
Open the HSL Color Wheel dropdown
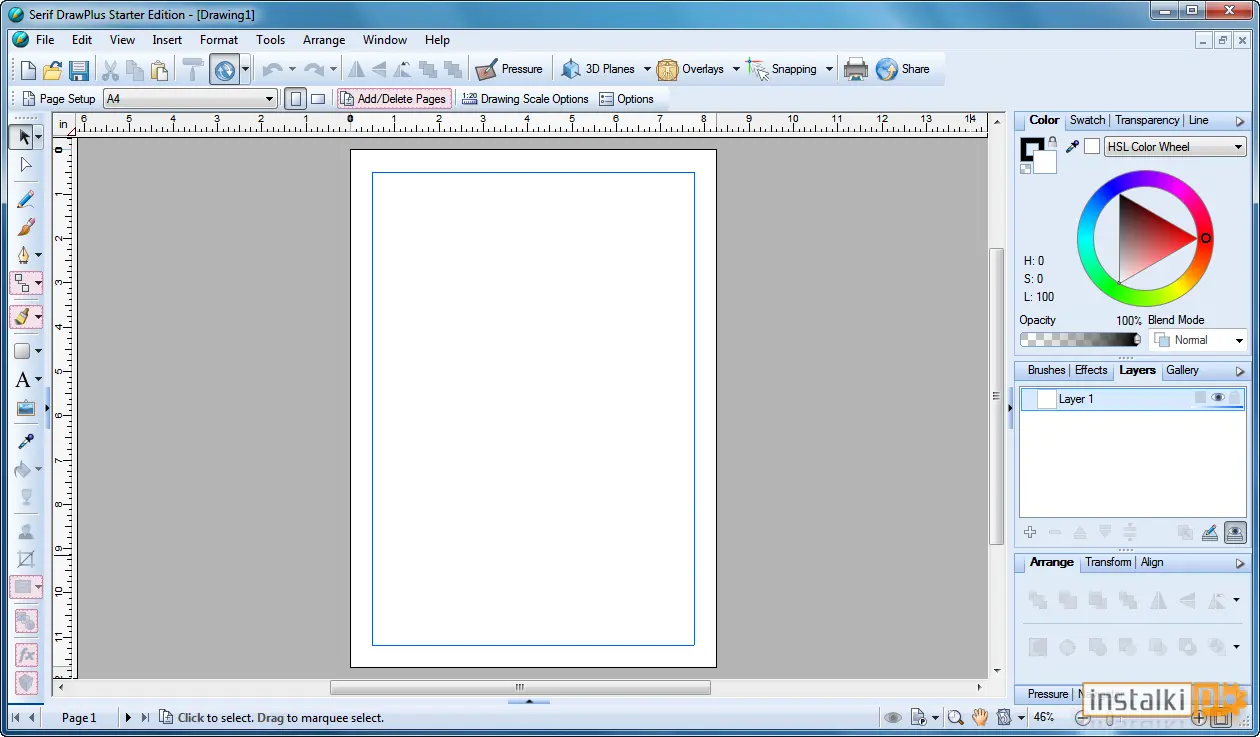[1175, 147]
